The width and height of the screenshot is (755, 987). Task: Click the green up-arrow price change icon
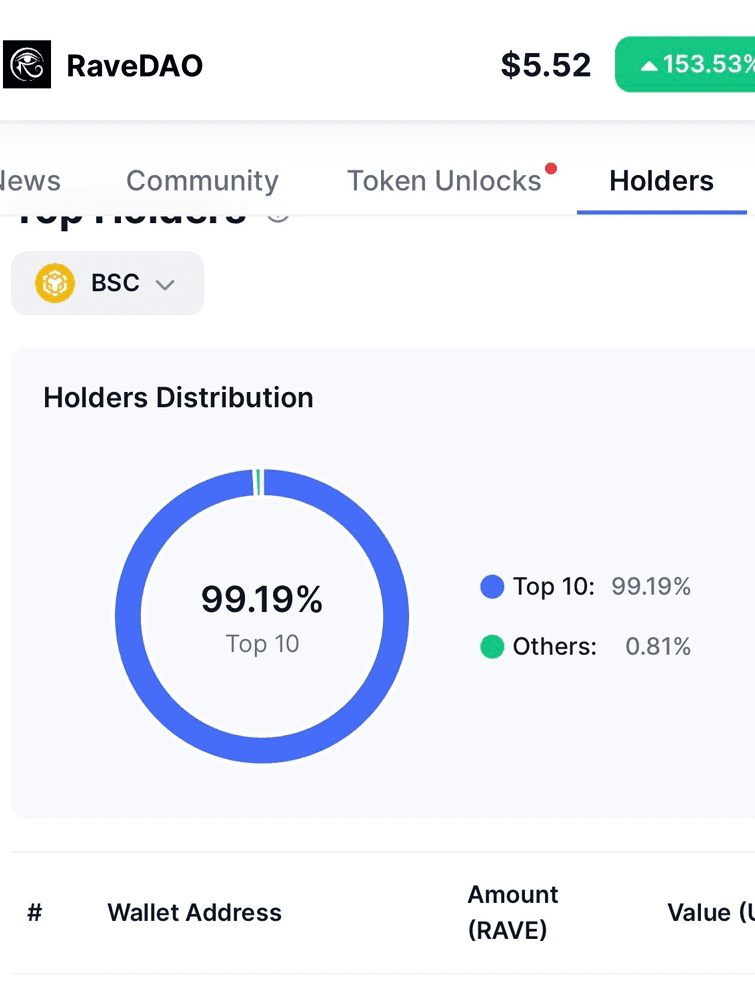[649, 65]
